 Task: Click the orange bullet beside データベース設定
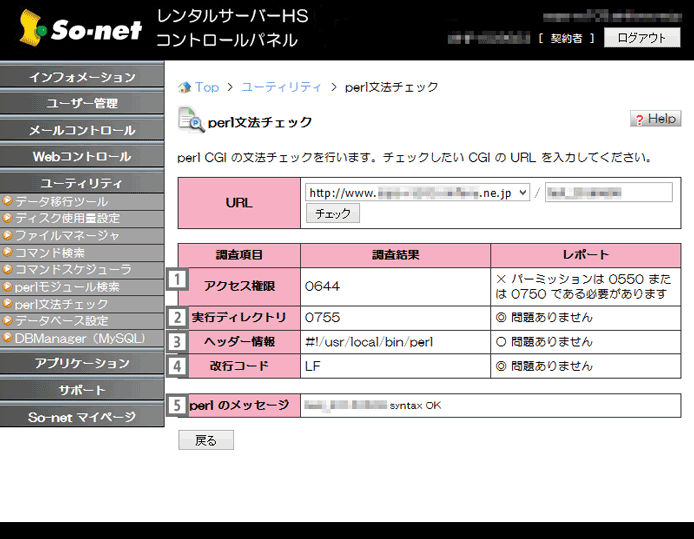click(x=7, y=320)
